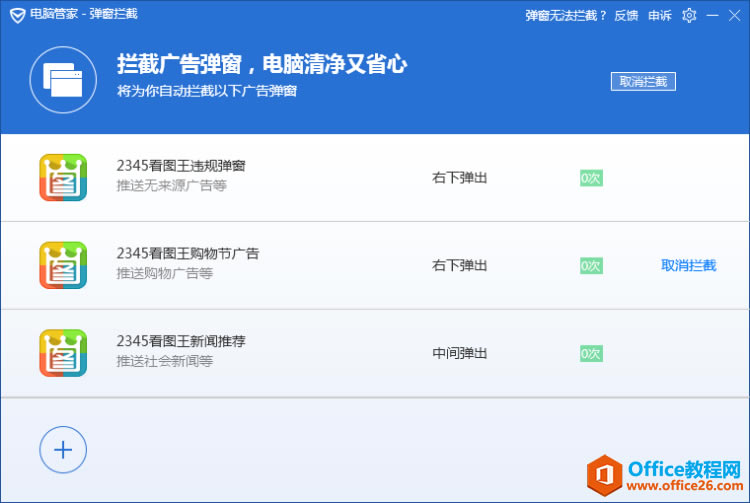This screenshot has height=503, width=750.
Task: Click subtitle 将为你自动拦截以下广告弹窗
Action: pos(207,91)
